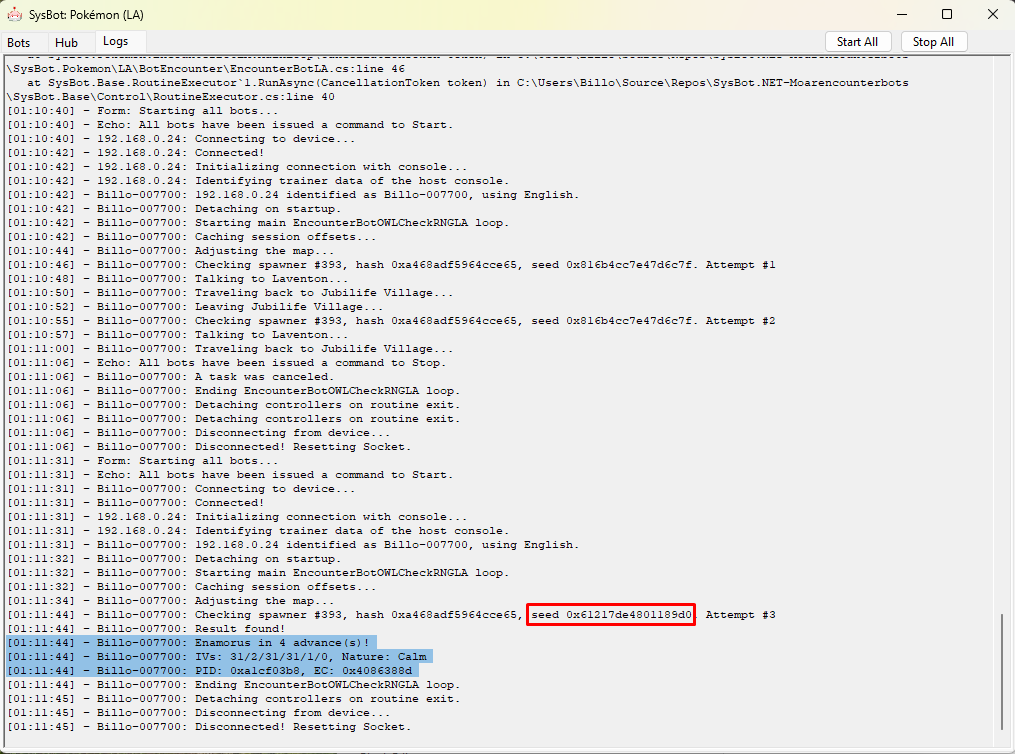The width and height of the screenshot is (1015, 754).
Task: Click the 'Attempt #1' log text
Action: tap(741, 265)
